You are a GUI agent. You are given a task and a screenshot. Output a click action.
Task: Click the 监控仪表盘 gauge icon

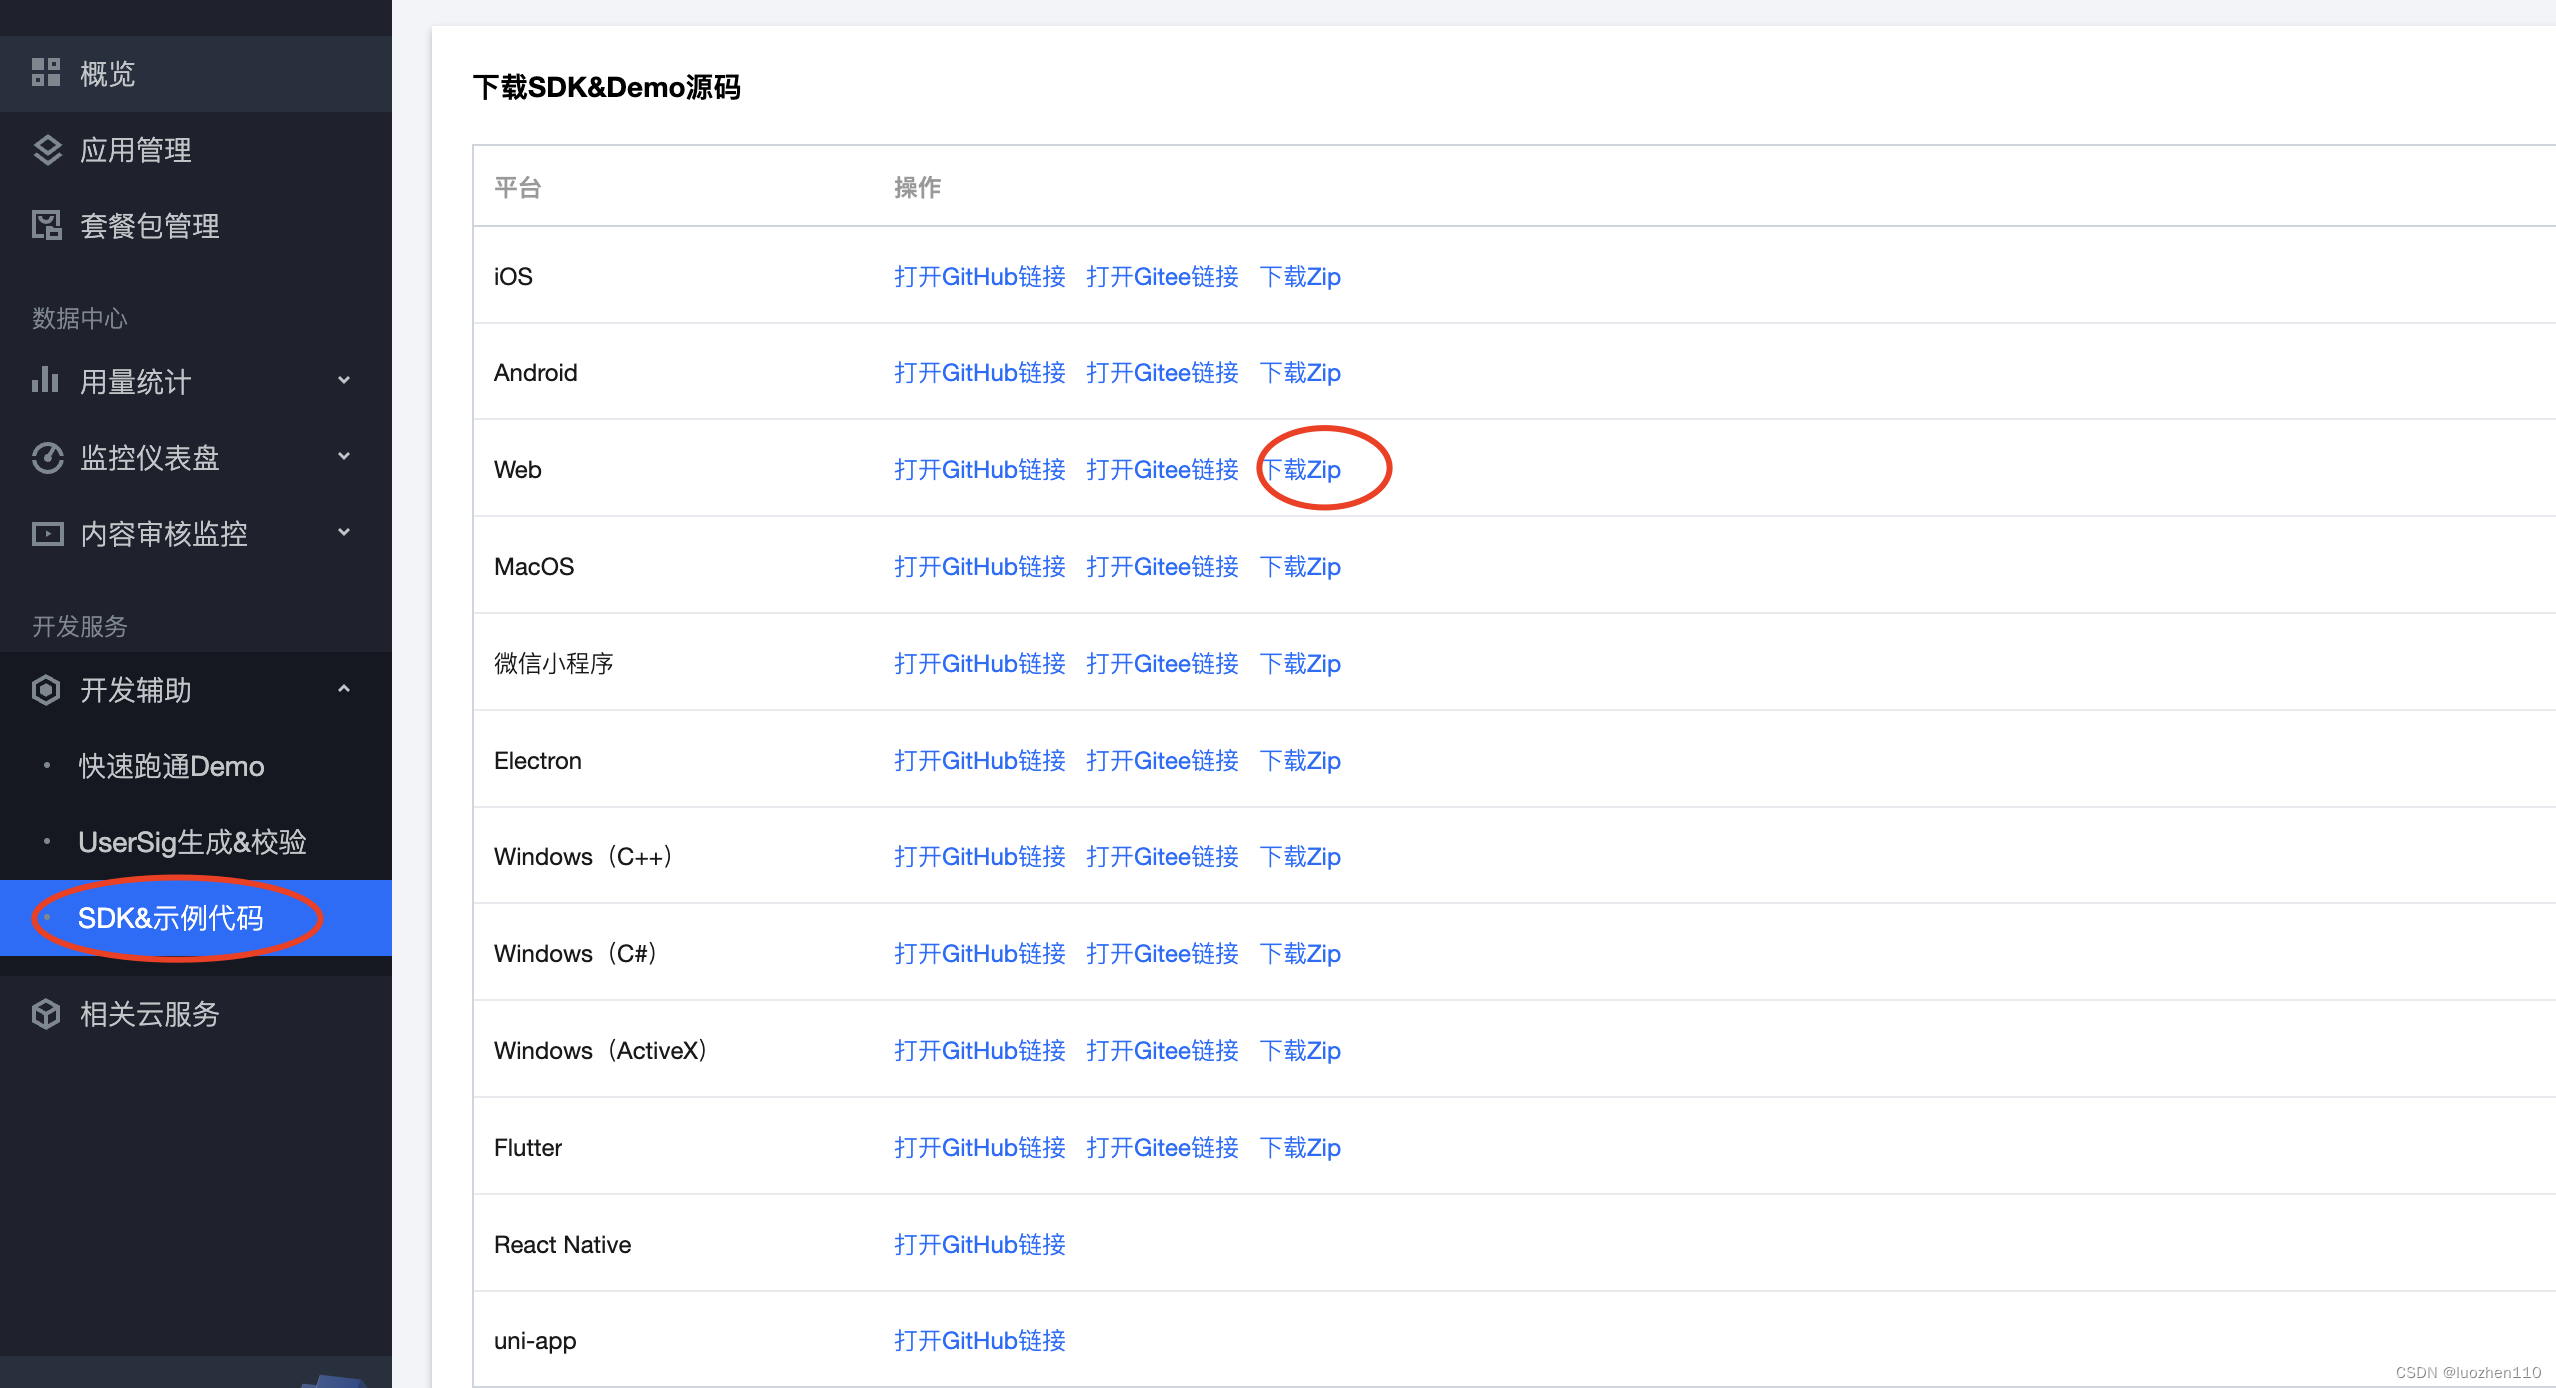47,458
